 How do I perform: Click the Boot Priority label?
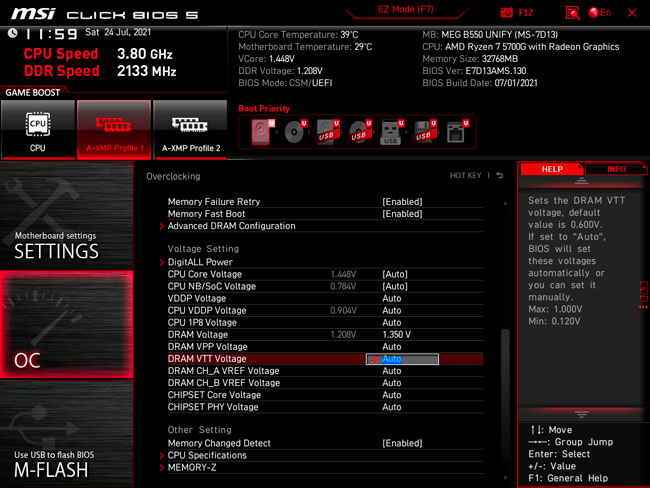point(264,109)
